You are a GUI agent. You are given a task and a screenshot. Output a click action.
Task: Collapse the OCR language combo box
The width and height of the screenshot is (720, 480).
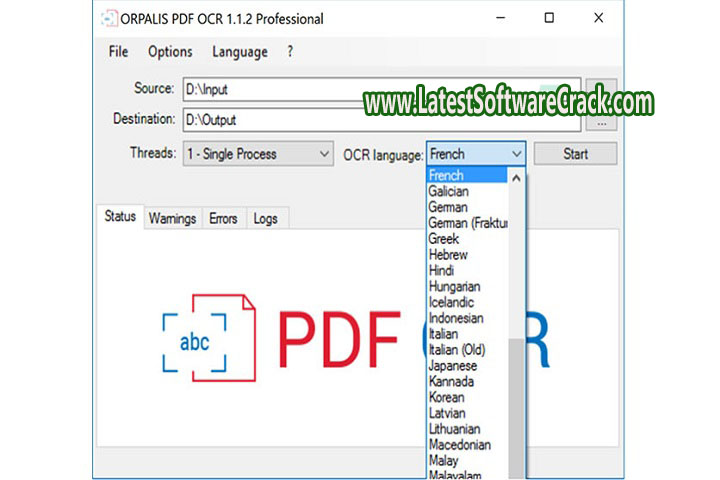click(516, 154)
